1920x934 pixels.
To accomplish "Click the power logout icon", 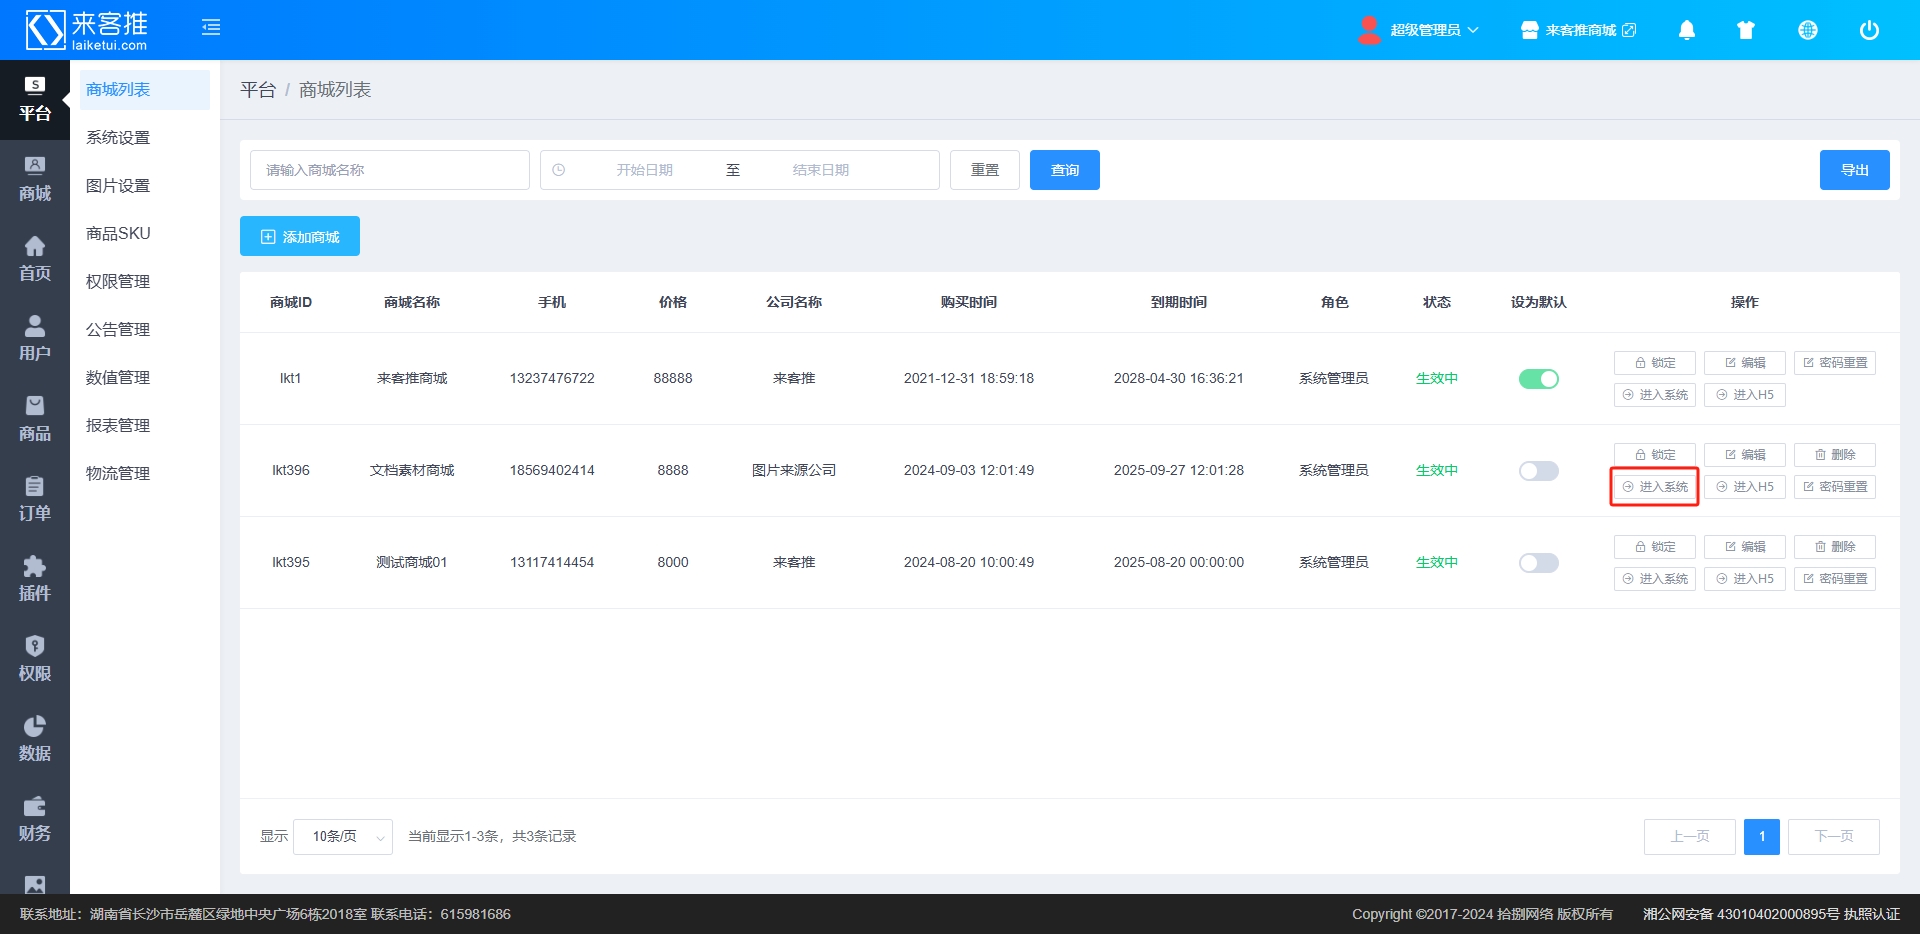I will 1868,30.
